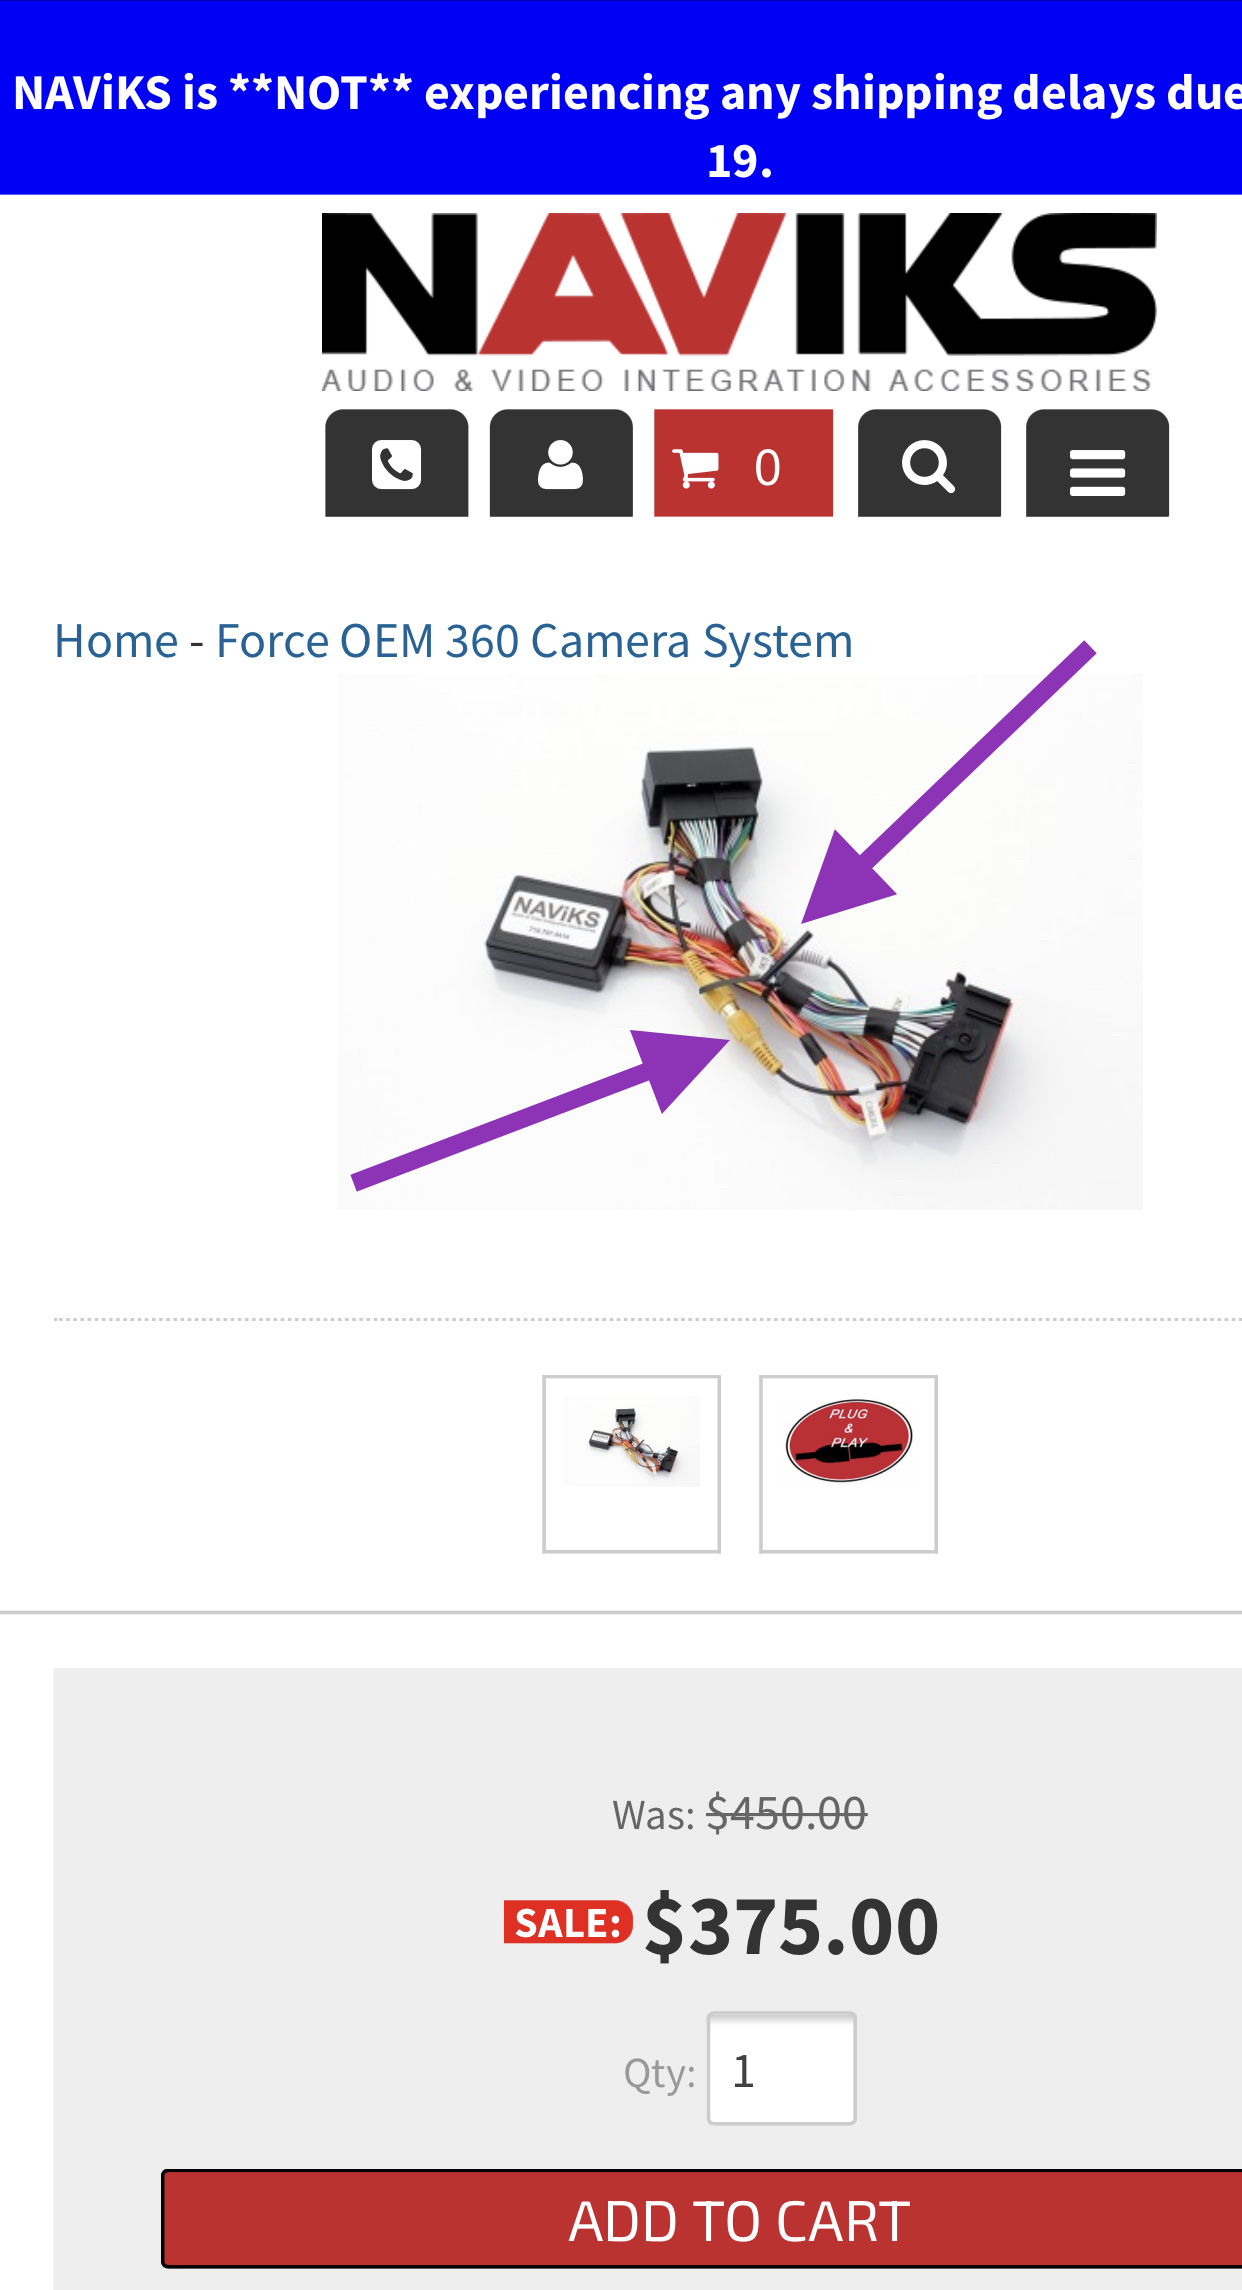Tap the blue shipping delays announcement banner
This screenshot has width=1242, height=2290.
coord(621,97)
